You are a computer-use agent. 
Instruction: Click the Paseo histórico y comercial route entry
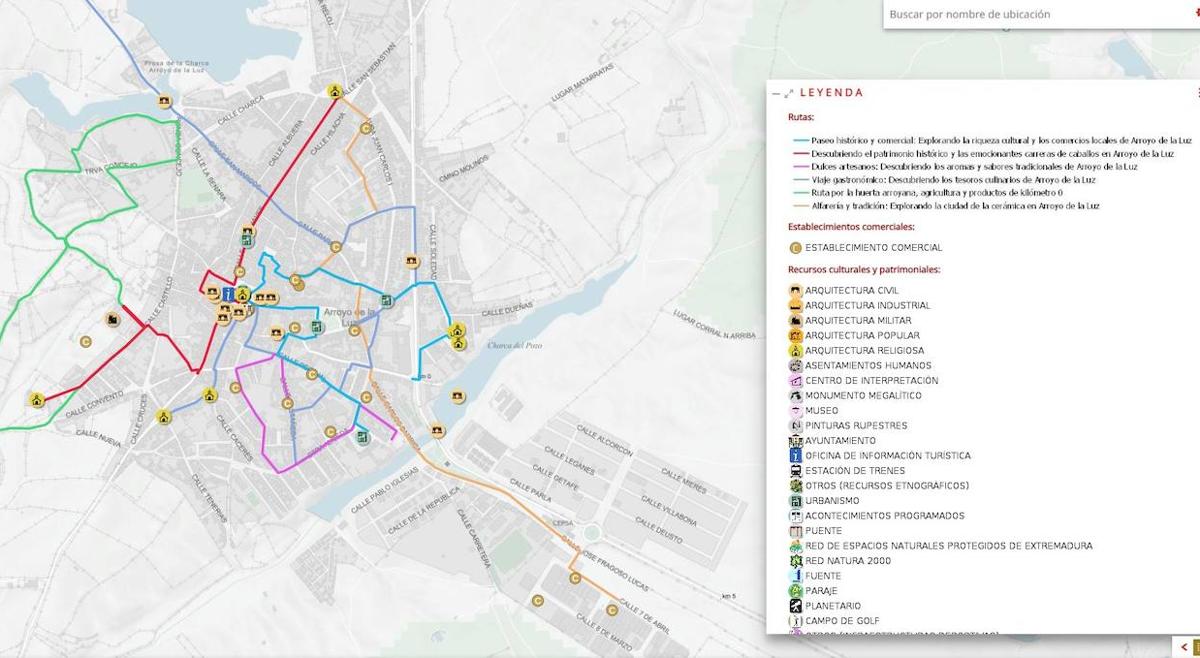tap(990, 141)
